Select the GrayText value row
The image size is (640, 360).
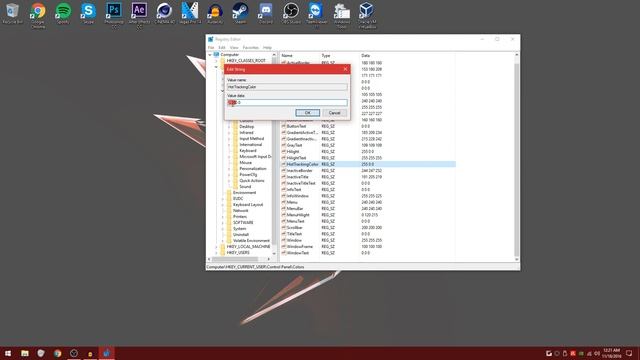(294, 145)
